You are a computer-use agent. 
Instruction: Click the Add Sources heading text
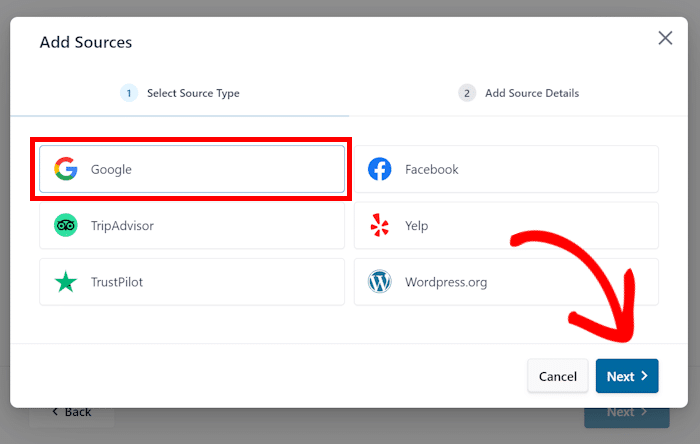click(x=86, y=42)
